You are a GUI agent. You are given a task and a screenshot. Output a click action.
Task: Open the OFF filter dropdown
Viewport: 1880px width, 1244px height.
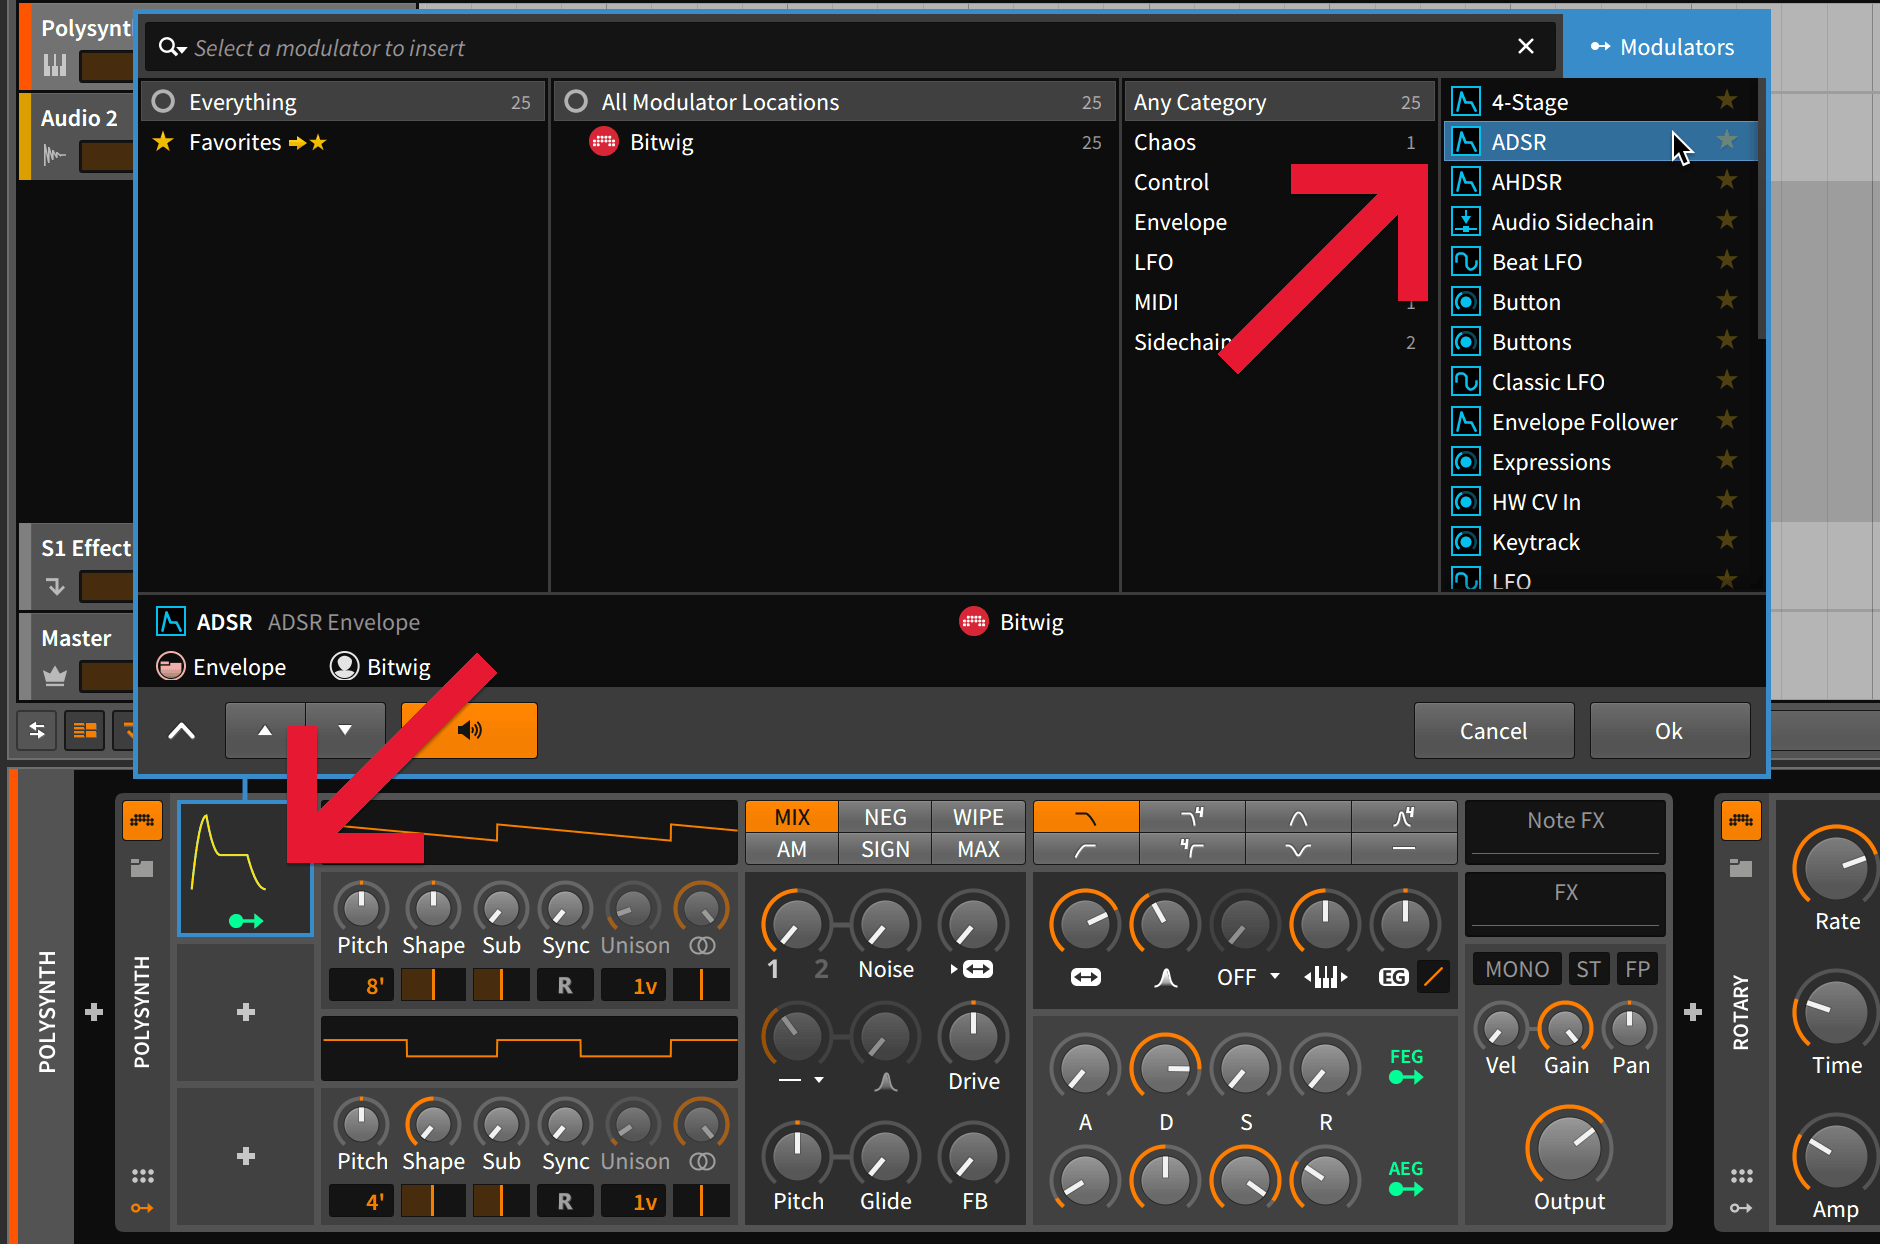point(1248,977)
